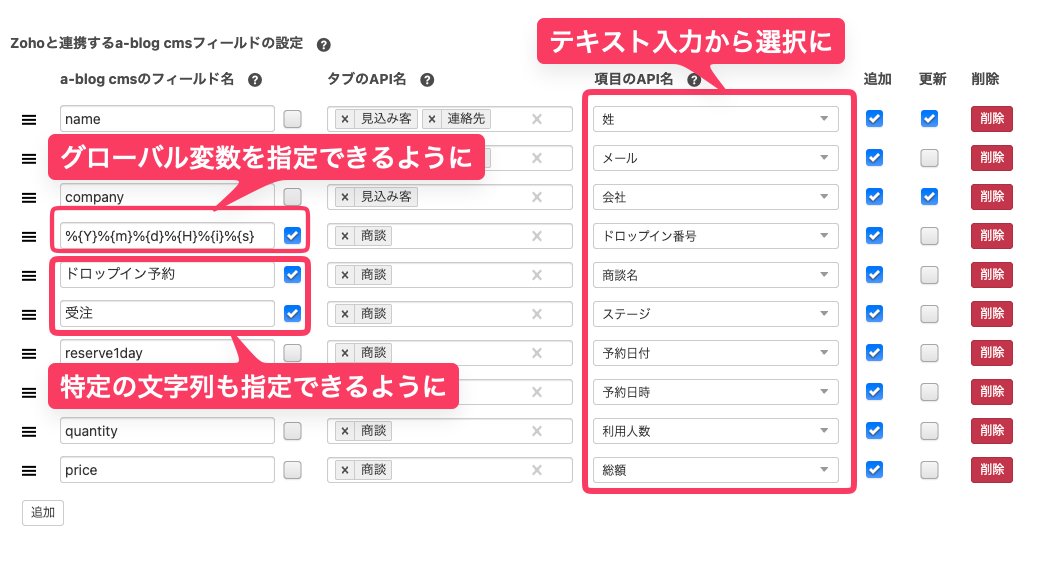Grab drag handle of %{Y}%{m}%{d} row

click(29, 236)
